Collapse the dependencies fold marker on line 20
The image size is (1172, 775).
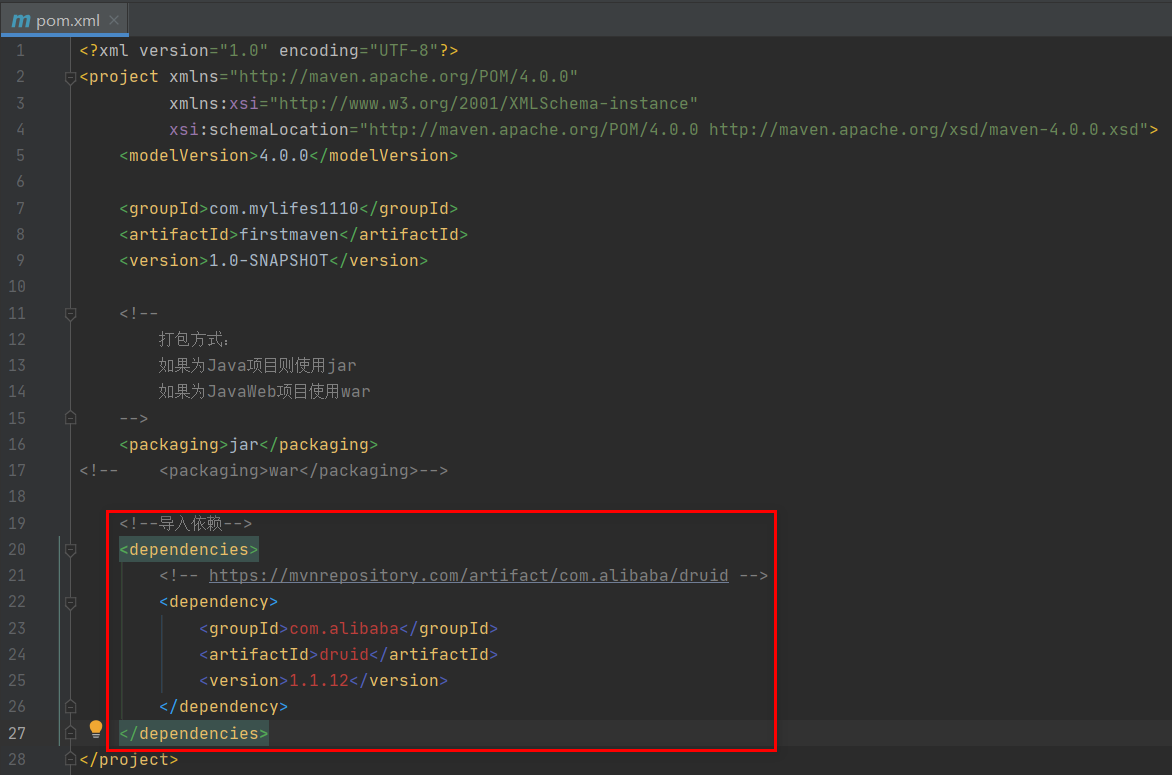70,550
